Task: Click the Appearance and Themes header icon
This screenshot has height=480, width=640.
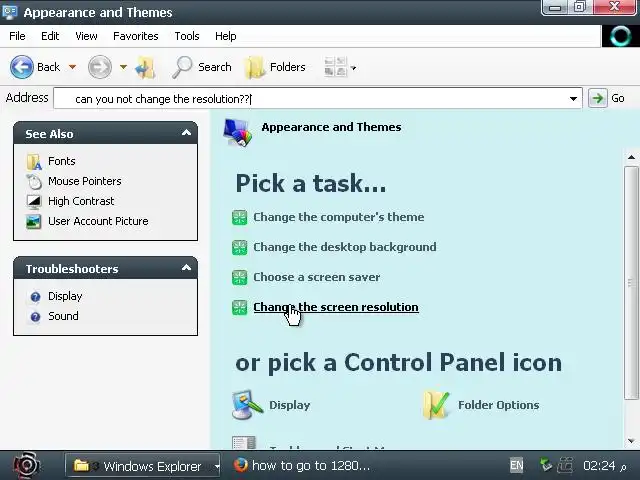Action: click(x=237, y=132)
